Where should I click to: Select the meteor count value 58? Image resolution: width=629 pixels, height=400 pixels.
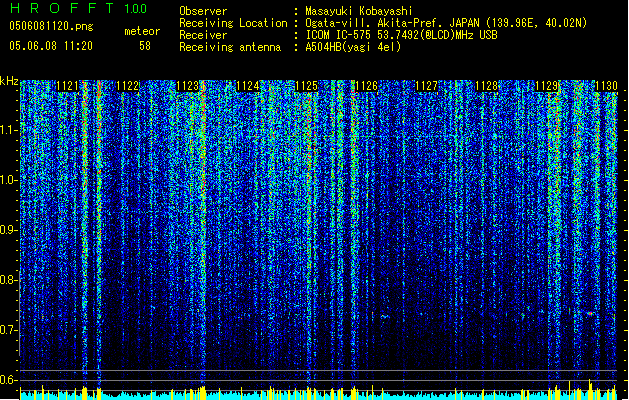(x=145, y=46)
